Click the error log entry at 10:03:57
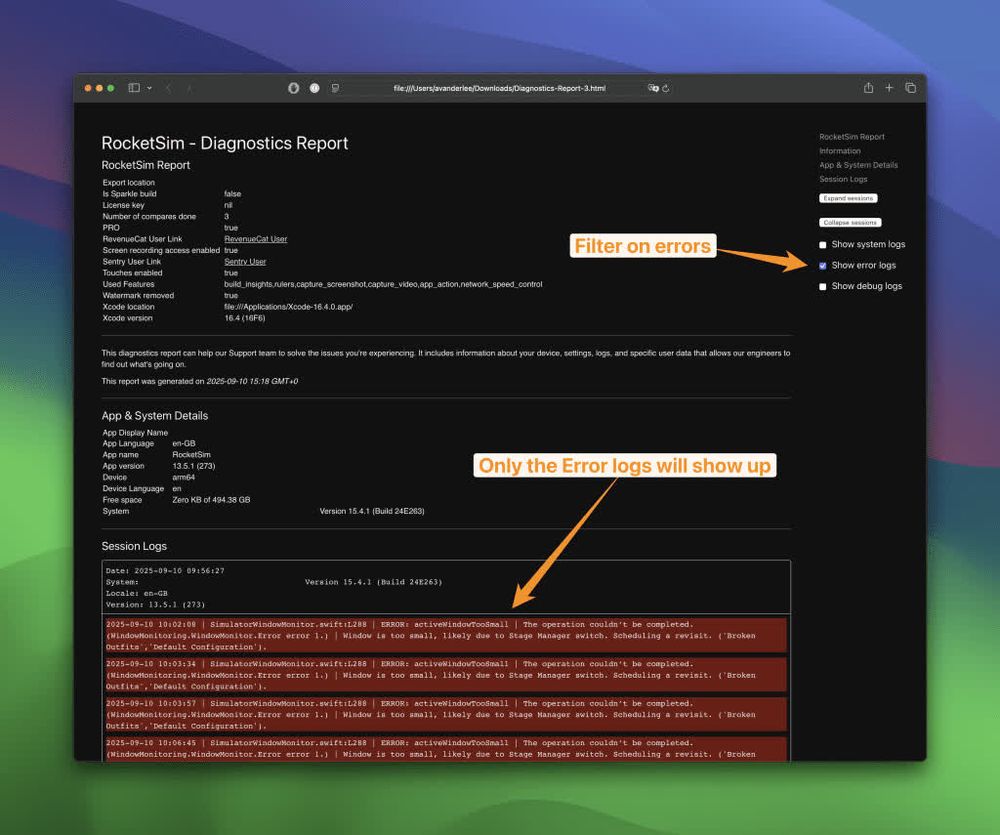The image size is (1000, 835). click(x=446, y=714)
